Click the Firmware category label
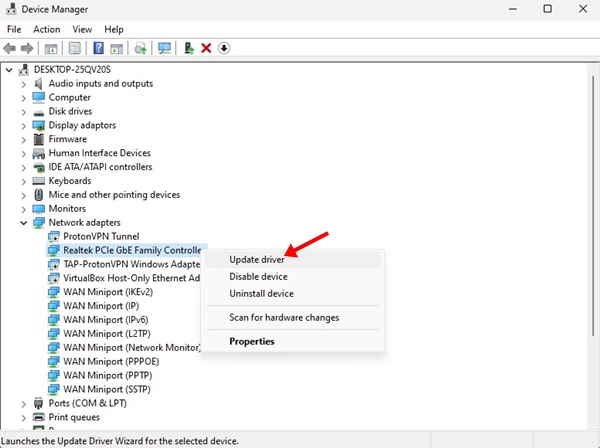This screenshot has height=448, width=600. [x=67, y=139]
